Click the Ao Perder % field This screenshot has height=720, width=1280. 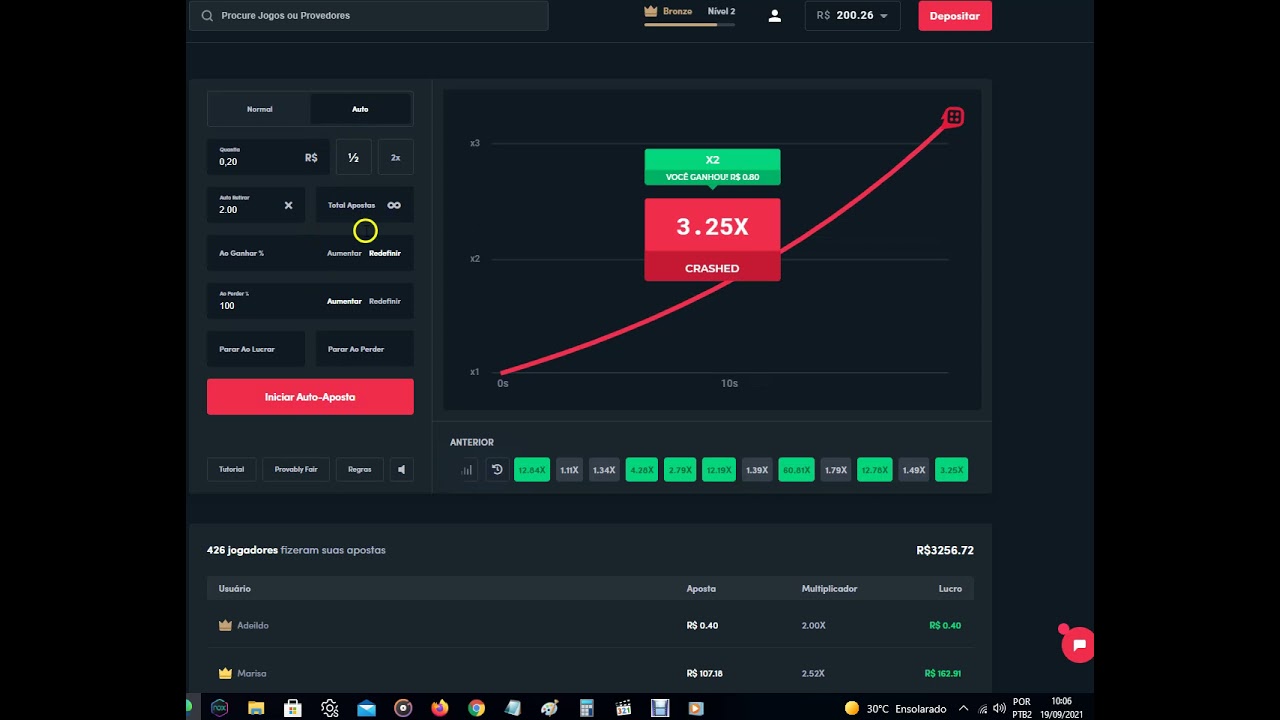tap(310, 301)
